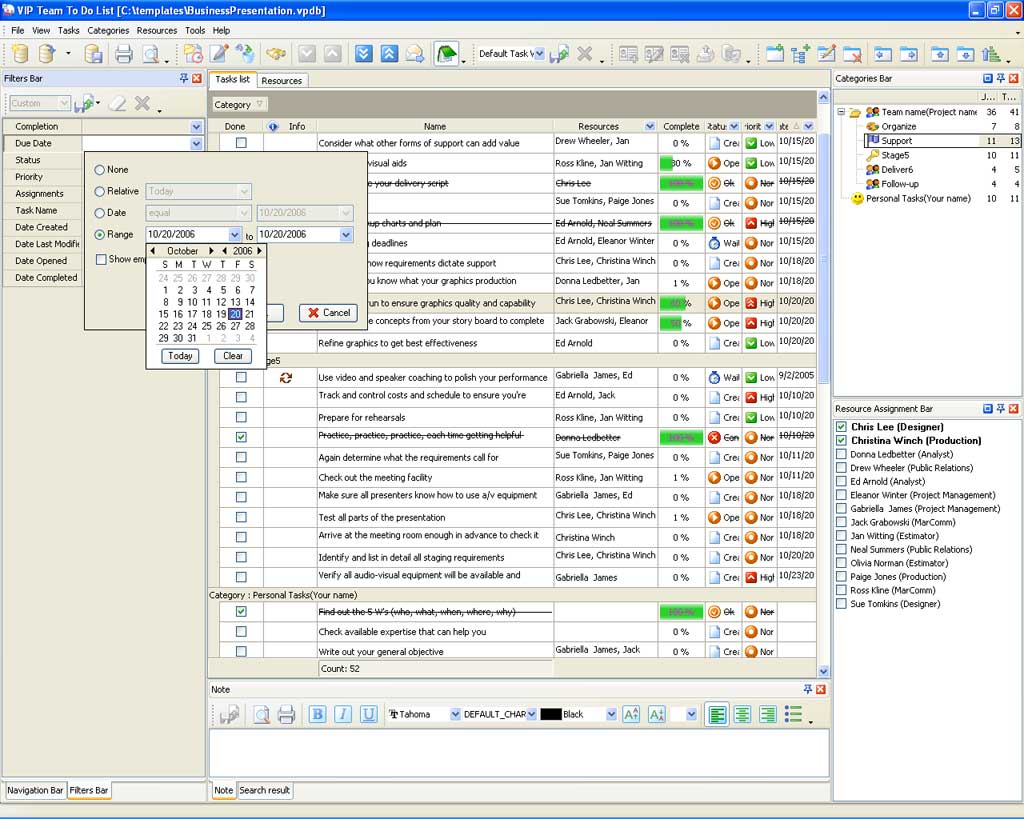Center-align the note text
Image resolution: width=1024 pixels, height=819 pixels.
tap(742, 714)
